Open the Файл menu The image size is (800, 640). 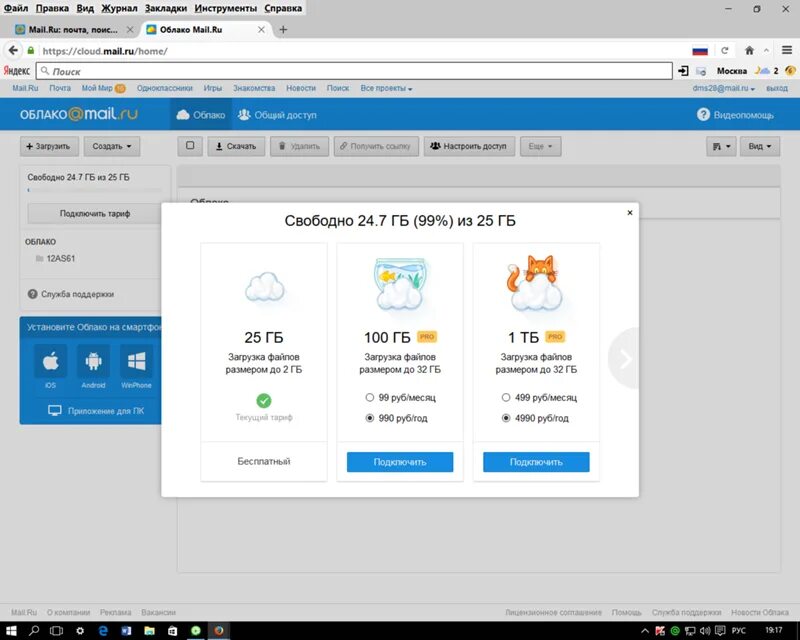[16, 8]
